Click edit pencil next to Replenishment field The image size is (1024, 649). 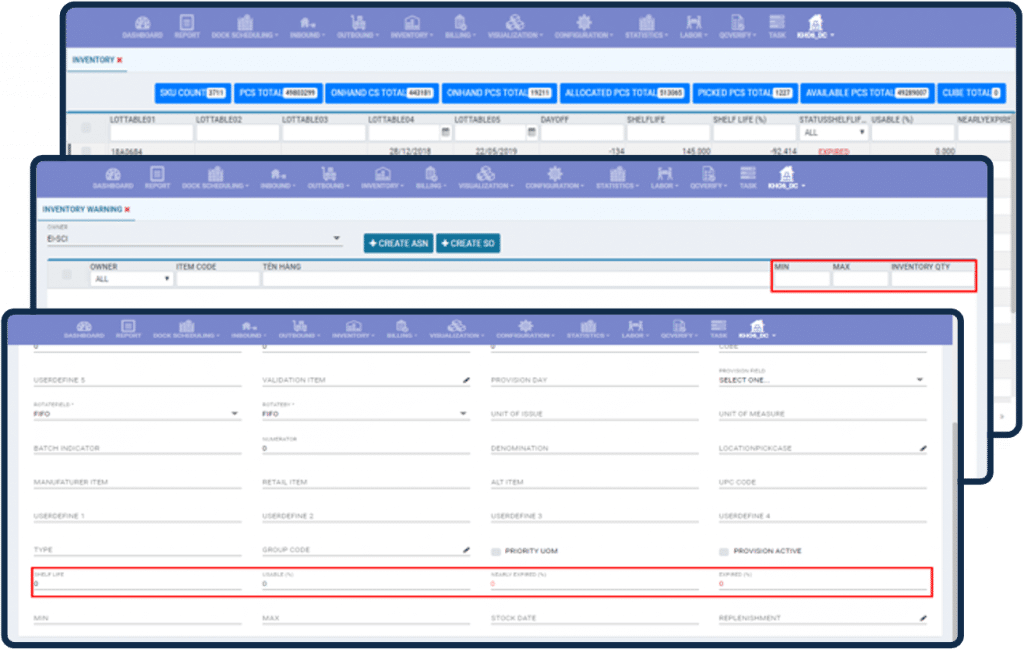coord(923,619)
